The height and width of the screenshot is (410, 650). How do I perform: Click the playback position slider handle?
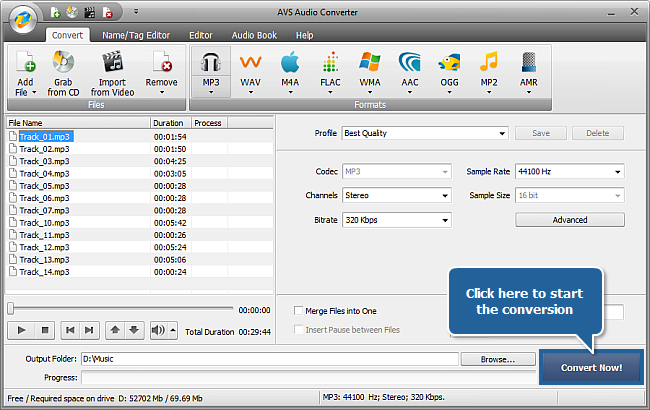pyautogui.click(x=11, y=308)
